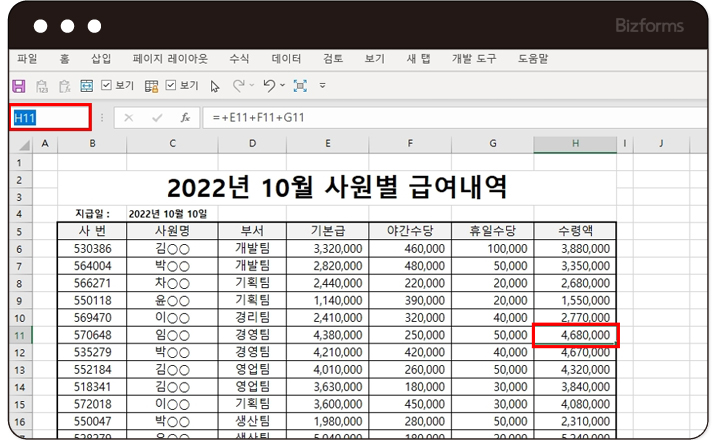The image size is (715, 440).
Task: Expand the Customize Quick Access Toolbar dropdown
Action: click(322, 86)
